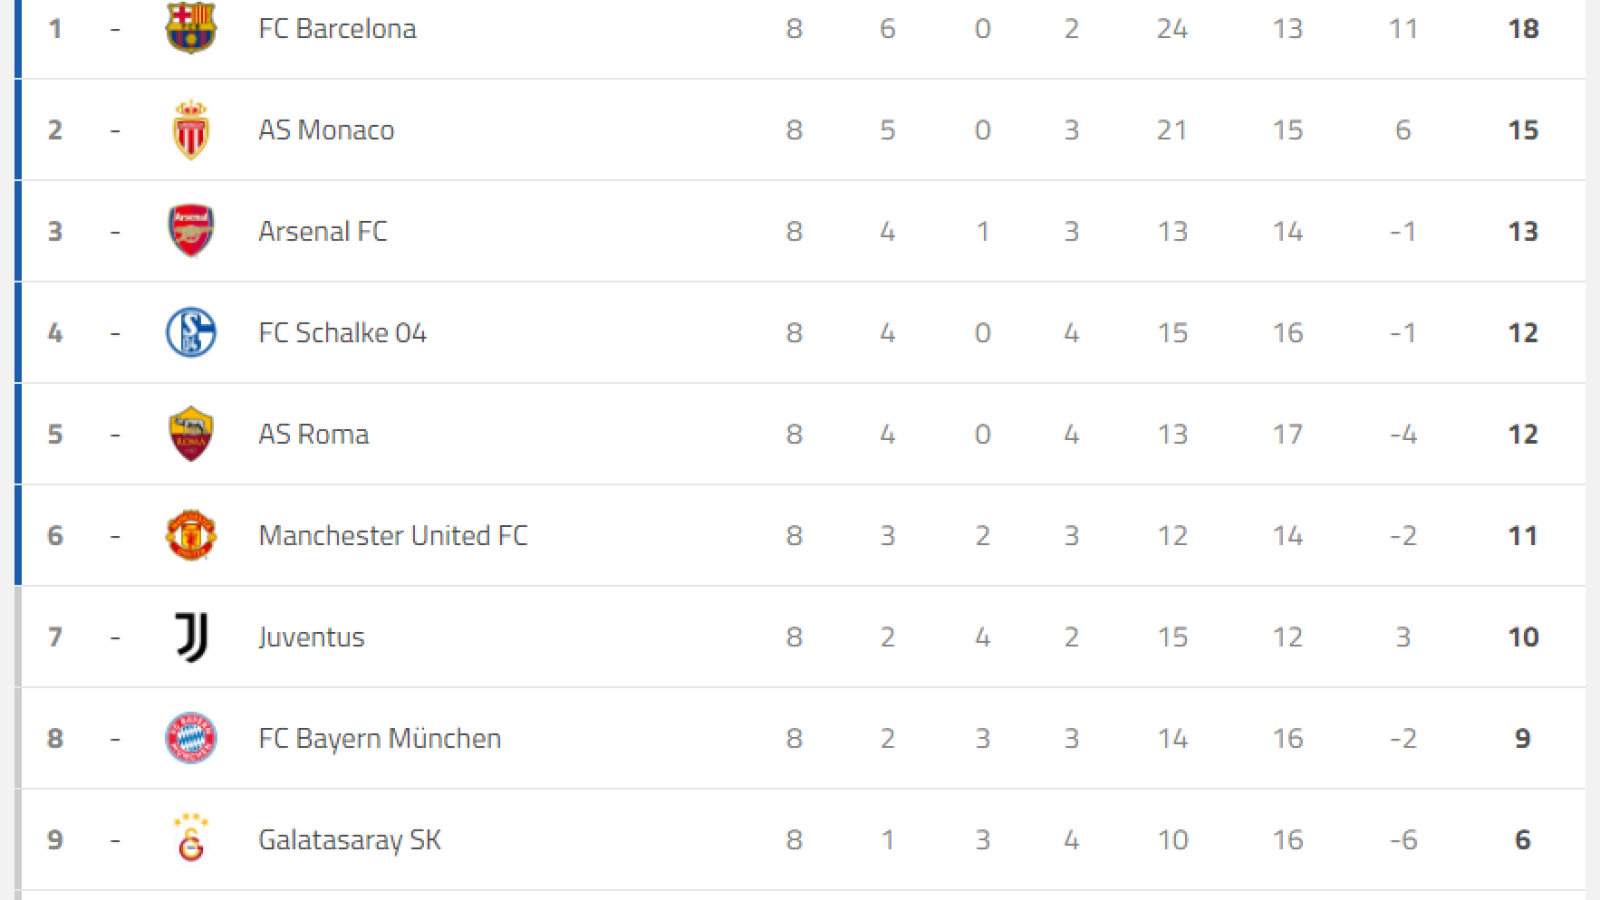The width and height of the screenshot is (1600, 900).
Task: Click the FC Schalke 04 logo
Action: tap(191, 332)
